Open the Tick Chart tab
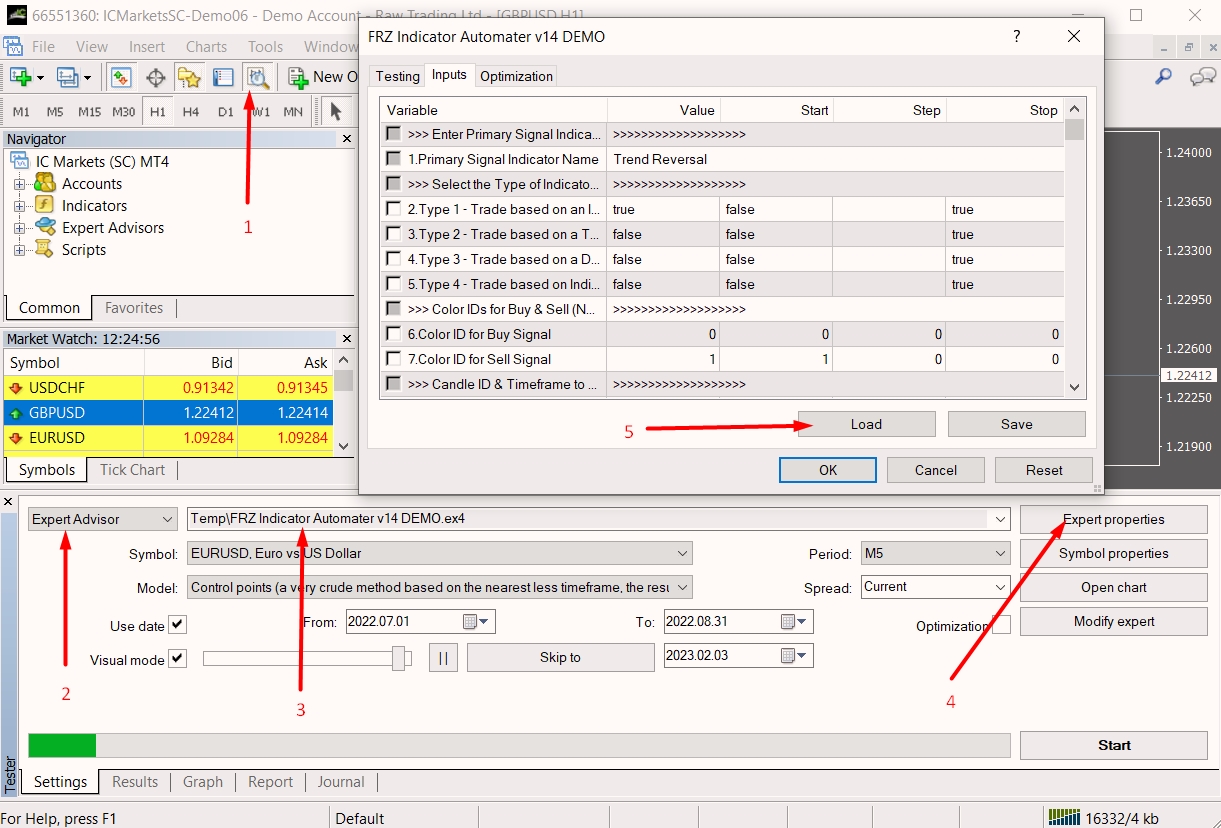 pyautogui.click(x=132, y=469)
